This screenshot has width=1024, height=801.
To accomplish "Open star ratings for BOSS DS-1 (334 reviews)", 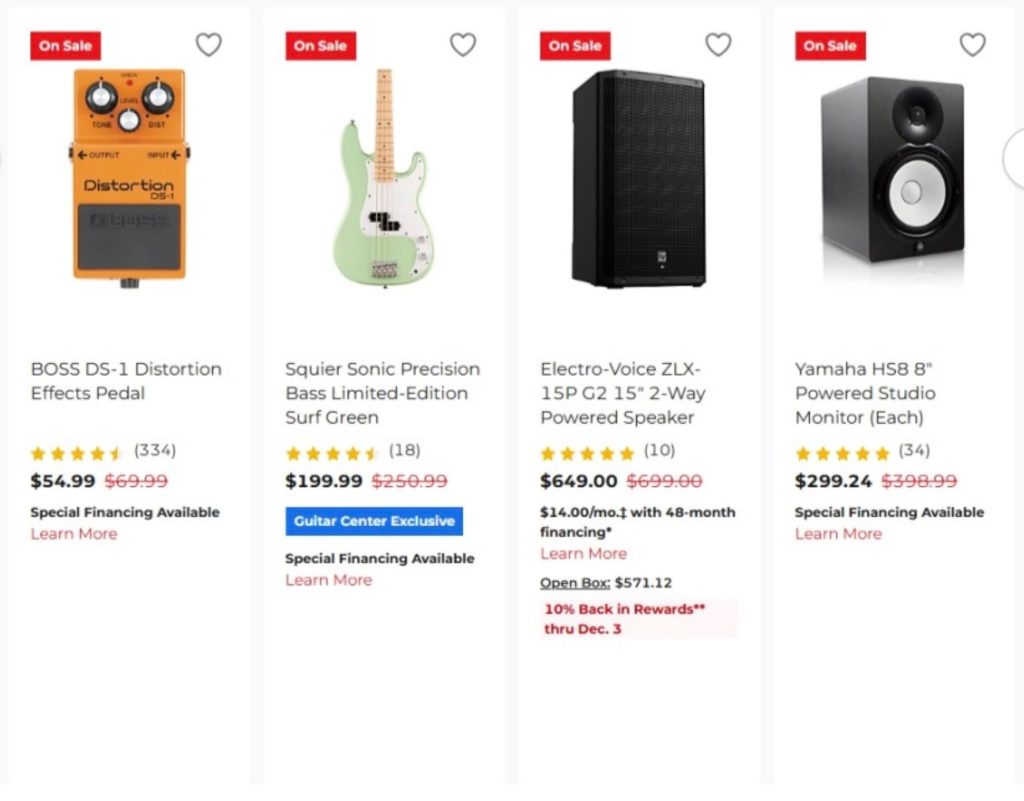I will click(x=78, y=453).
